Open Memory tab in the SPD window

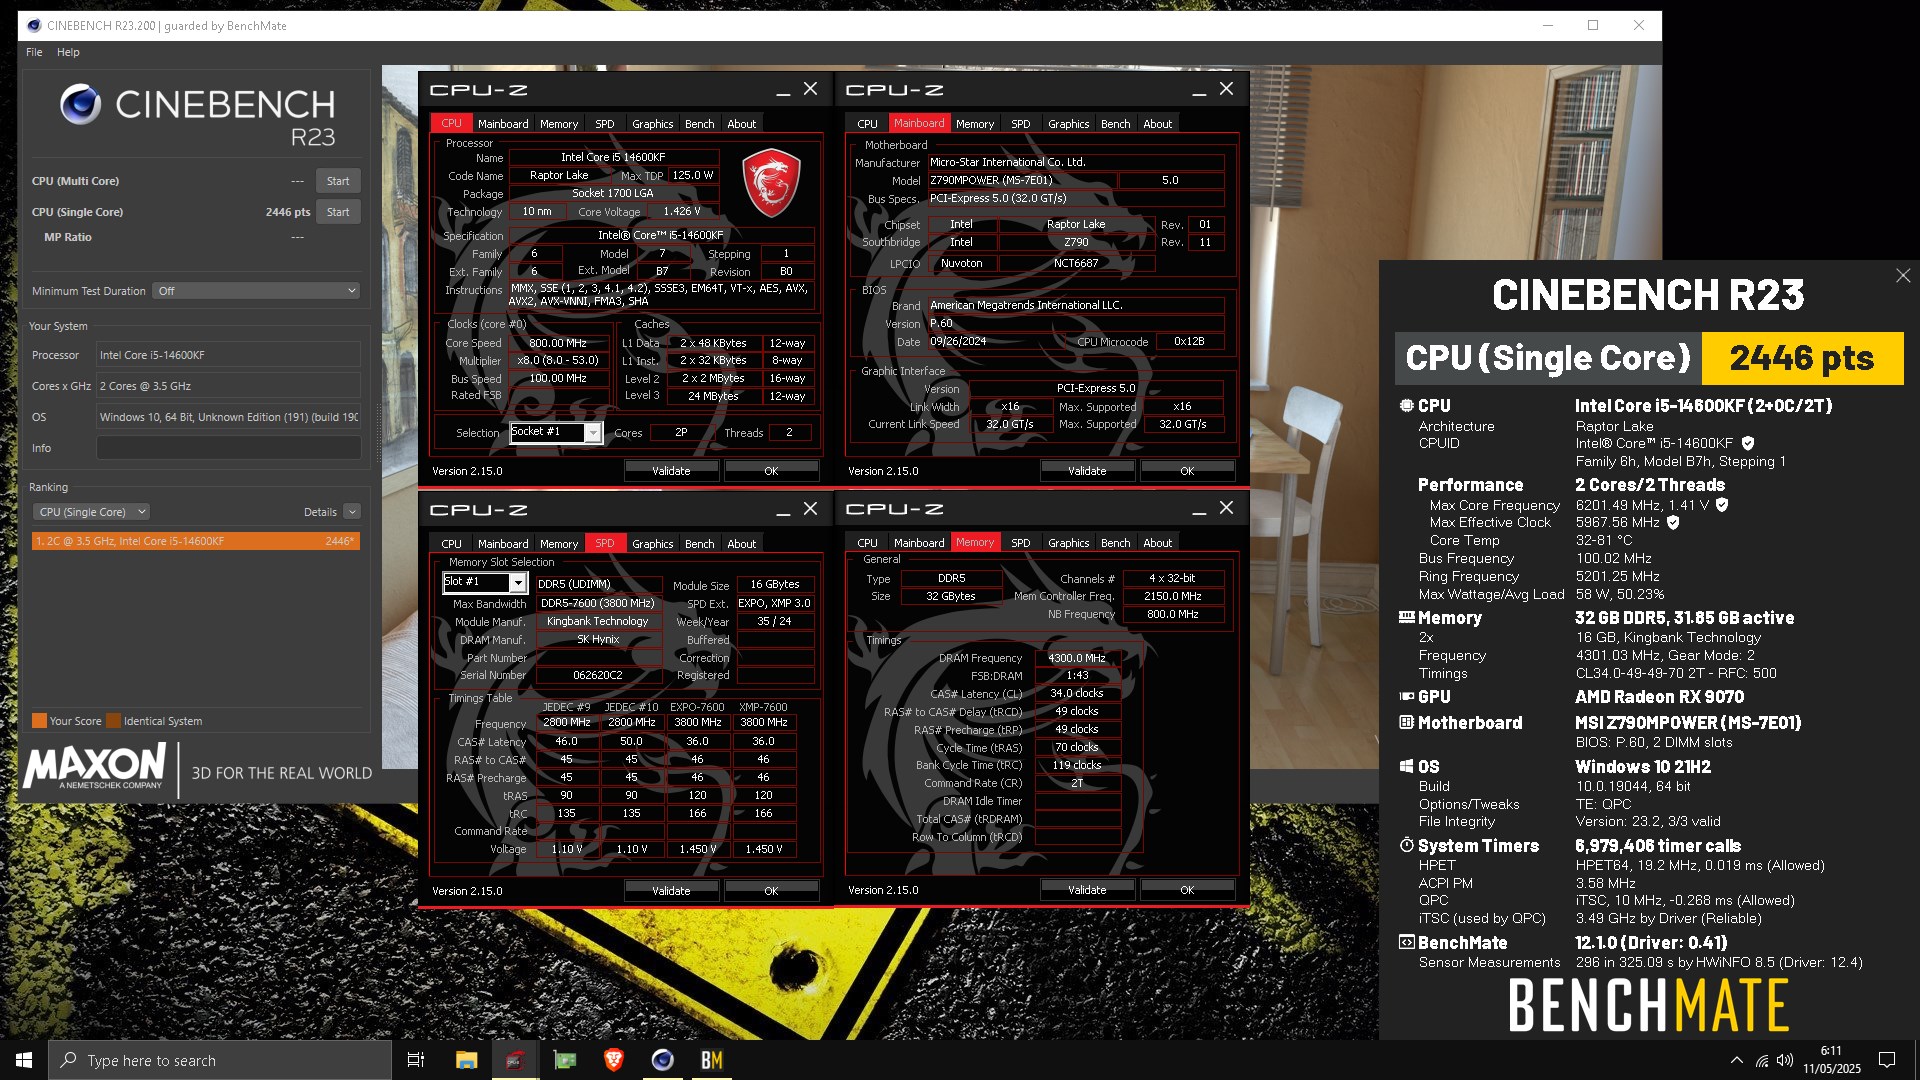pos(559,544)
